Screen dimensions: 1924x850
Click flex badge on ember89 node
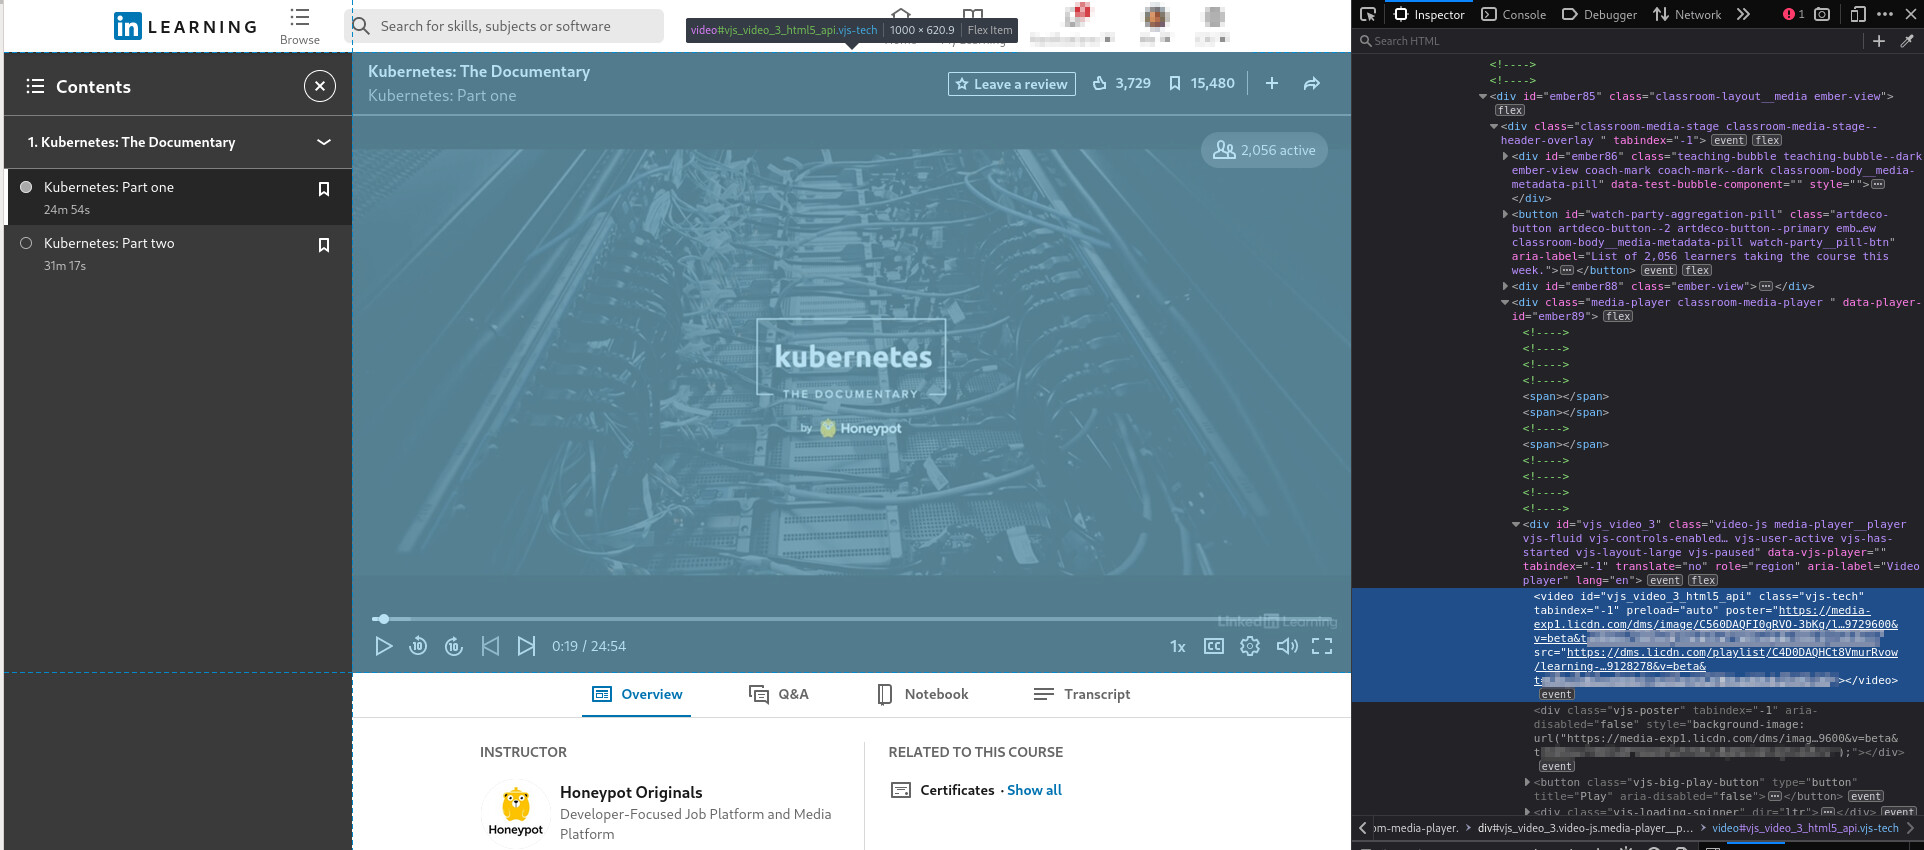1618,316
